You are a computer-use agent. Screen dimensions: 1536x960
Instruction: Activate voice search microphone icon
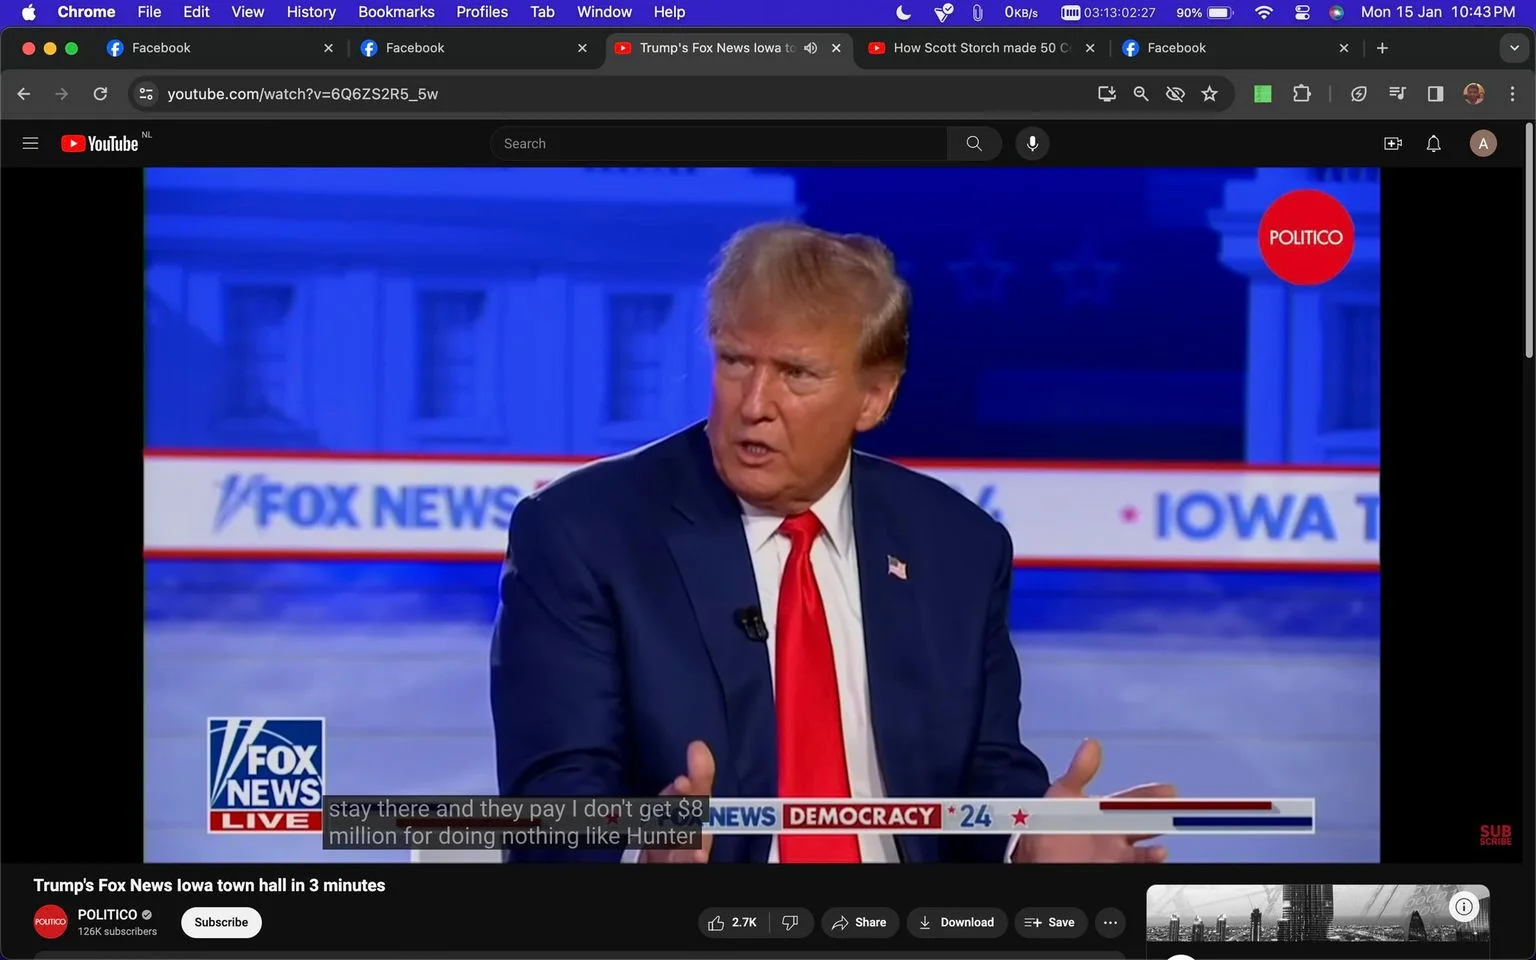coord(1032,143)
